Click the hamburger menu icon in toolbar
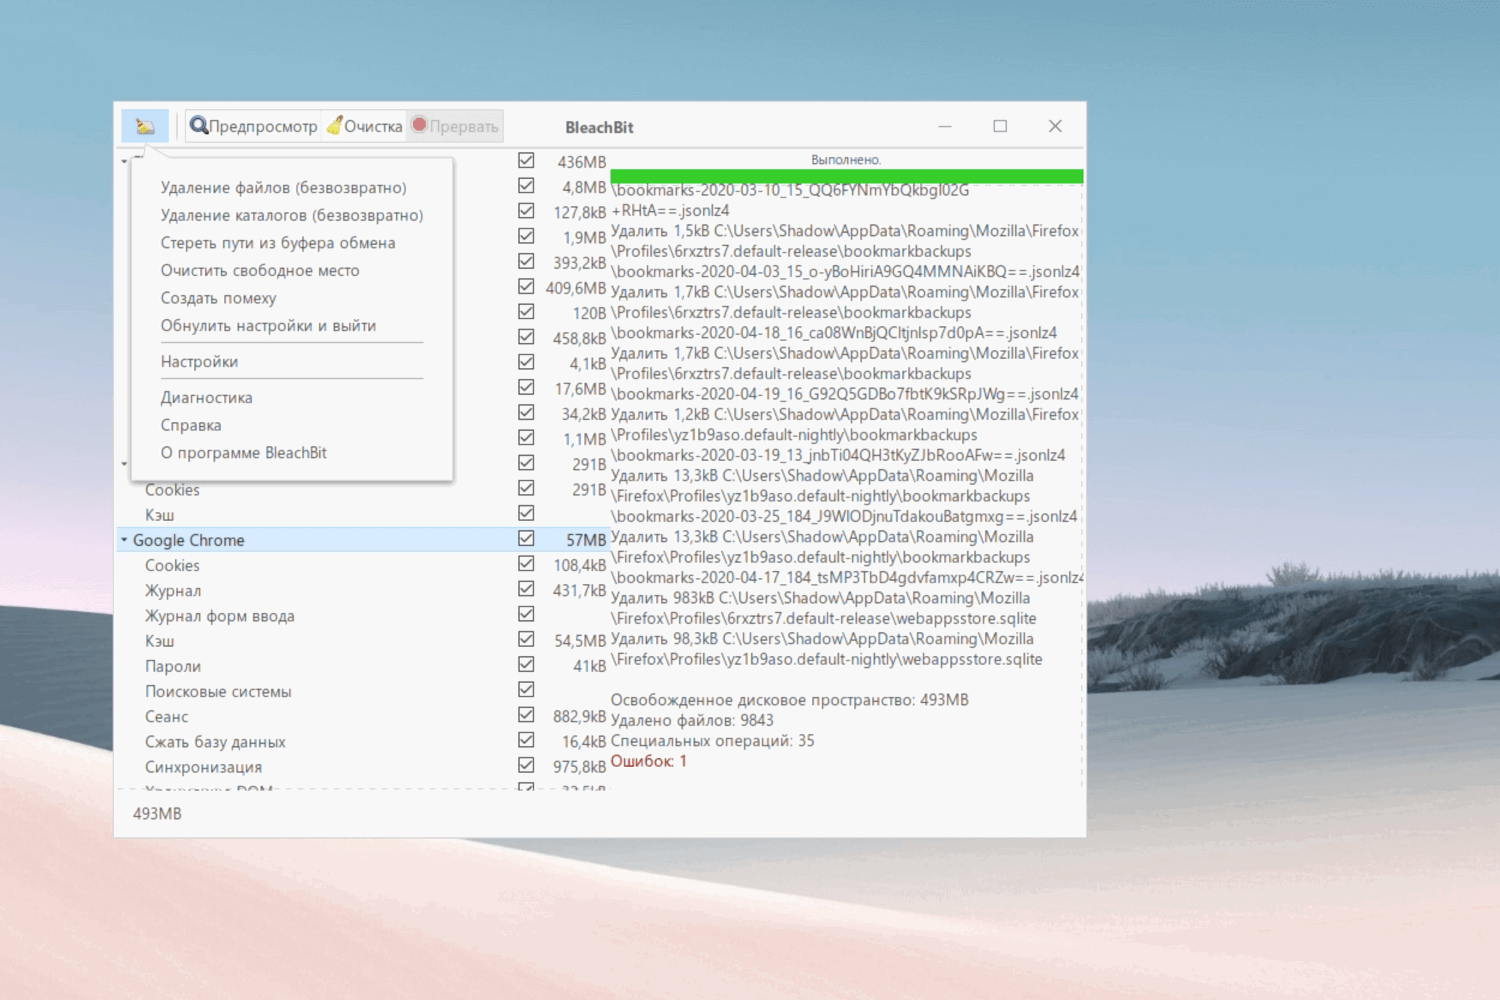 (145, 125)
